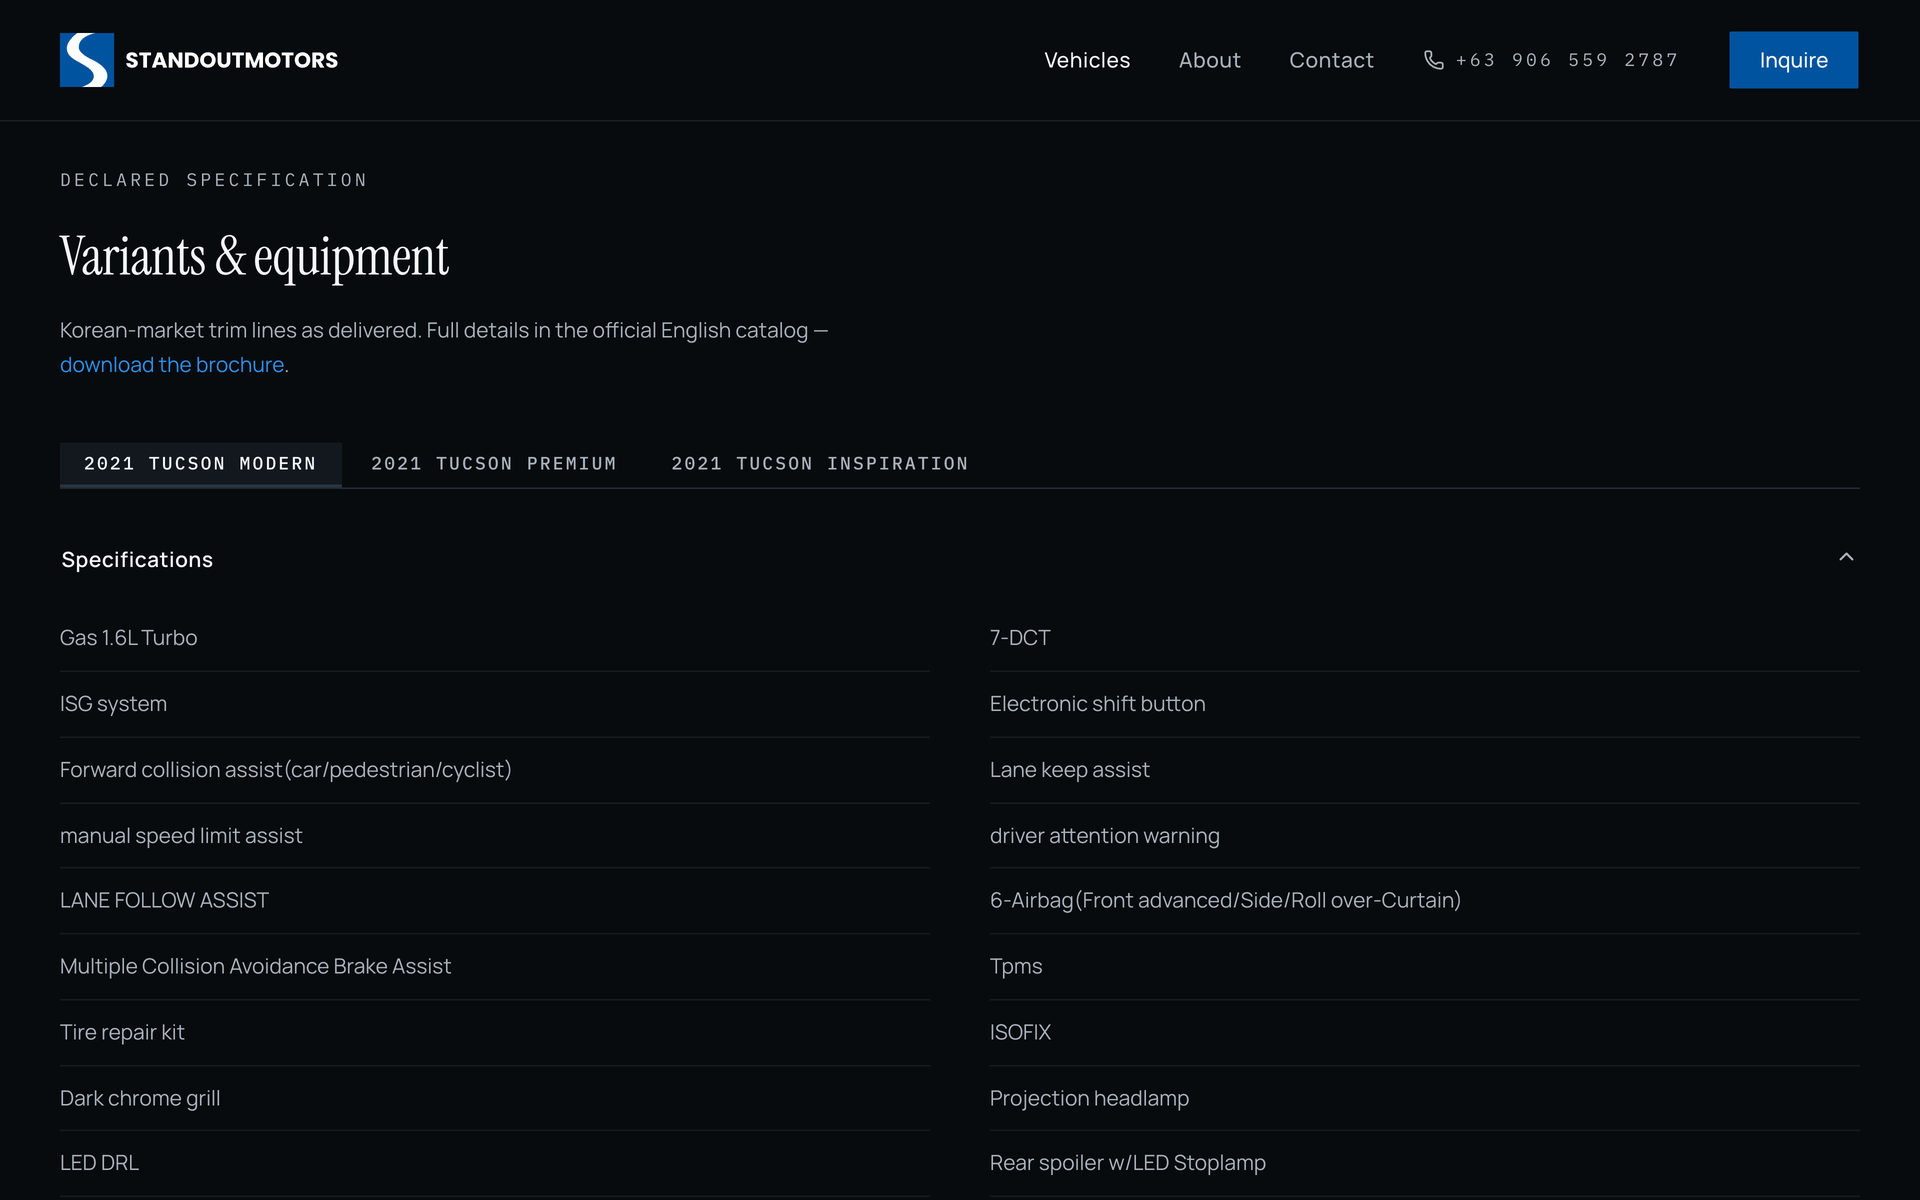Select Tire repair kit row

[494, 1033]
